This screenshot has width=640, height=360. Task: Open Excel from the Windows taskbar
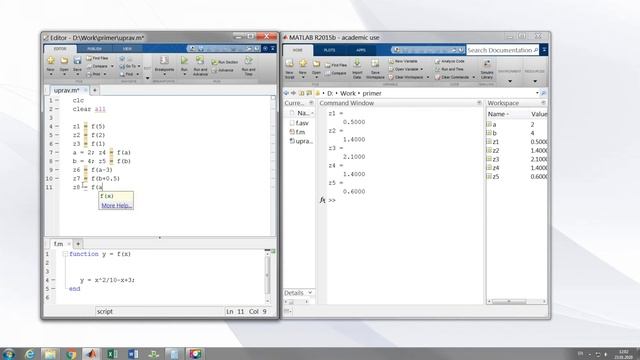(x=112, y=354)
